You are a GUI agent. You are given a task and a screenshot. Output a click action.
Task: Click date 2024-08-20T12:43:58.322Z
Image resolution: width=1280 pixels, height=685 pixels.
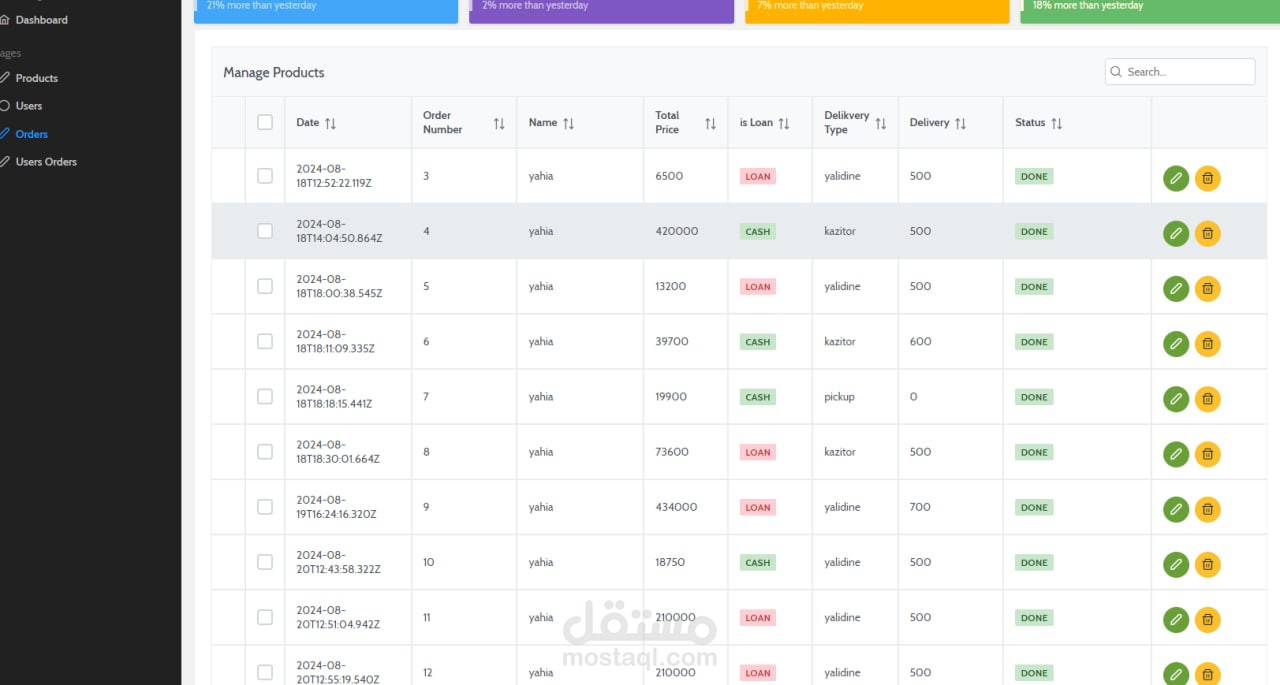tap(338, 562)
